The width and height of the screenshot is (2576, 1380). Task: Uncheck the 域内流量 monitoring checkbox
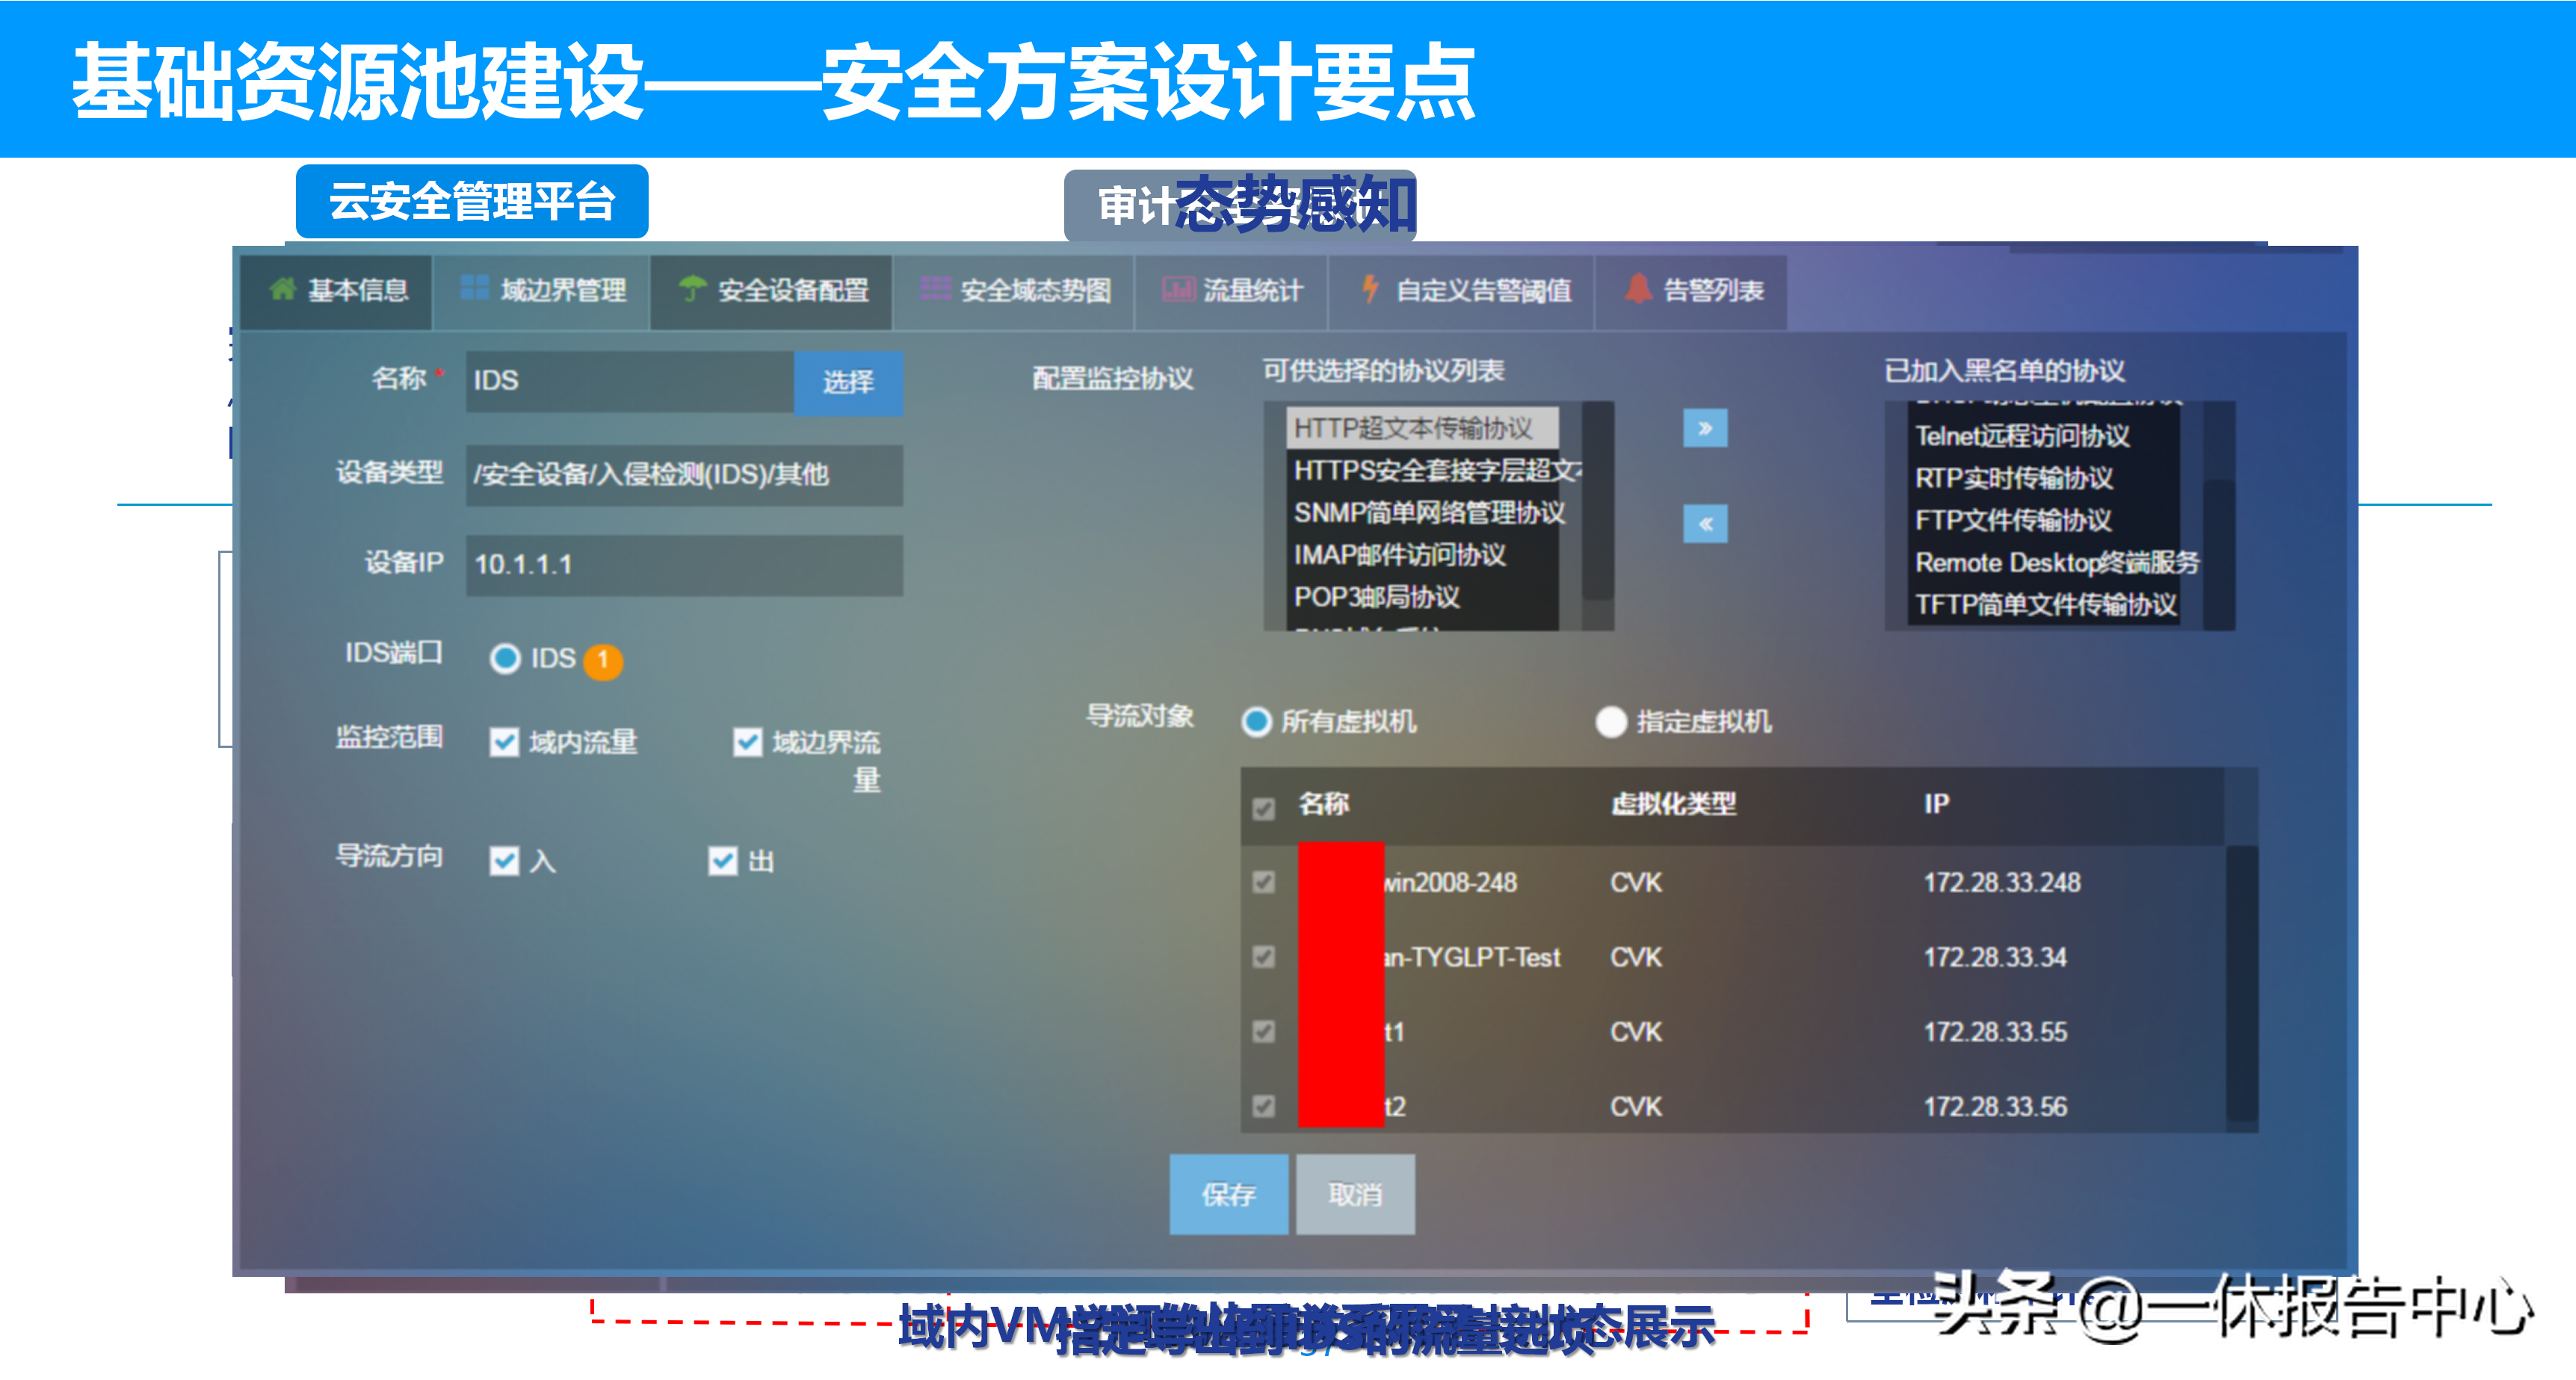click(x=504, y=742)
